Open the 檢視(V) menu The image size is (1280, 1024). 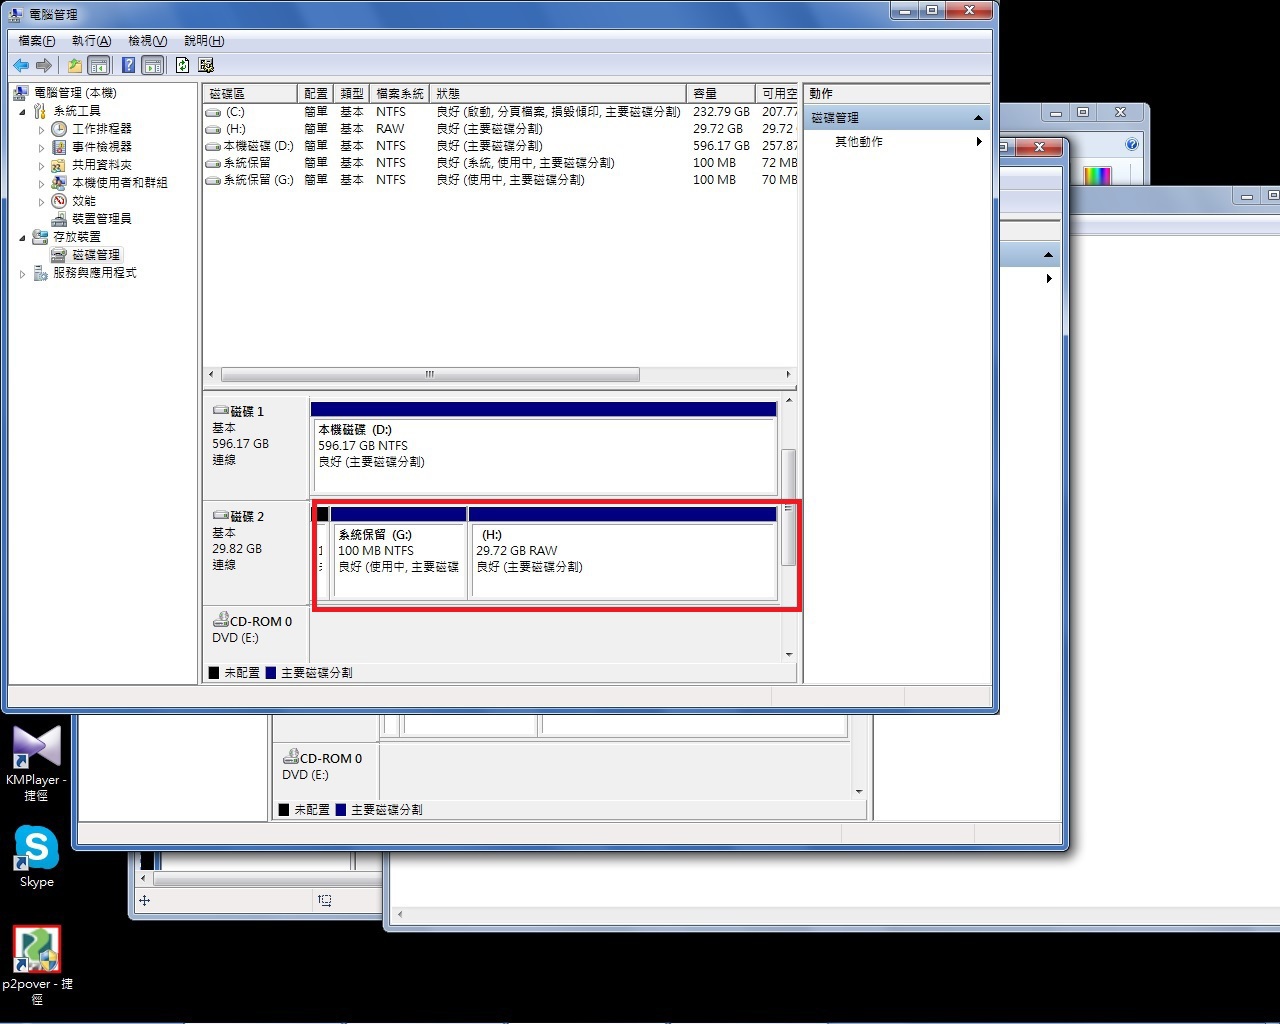(x=147, y=41)
